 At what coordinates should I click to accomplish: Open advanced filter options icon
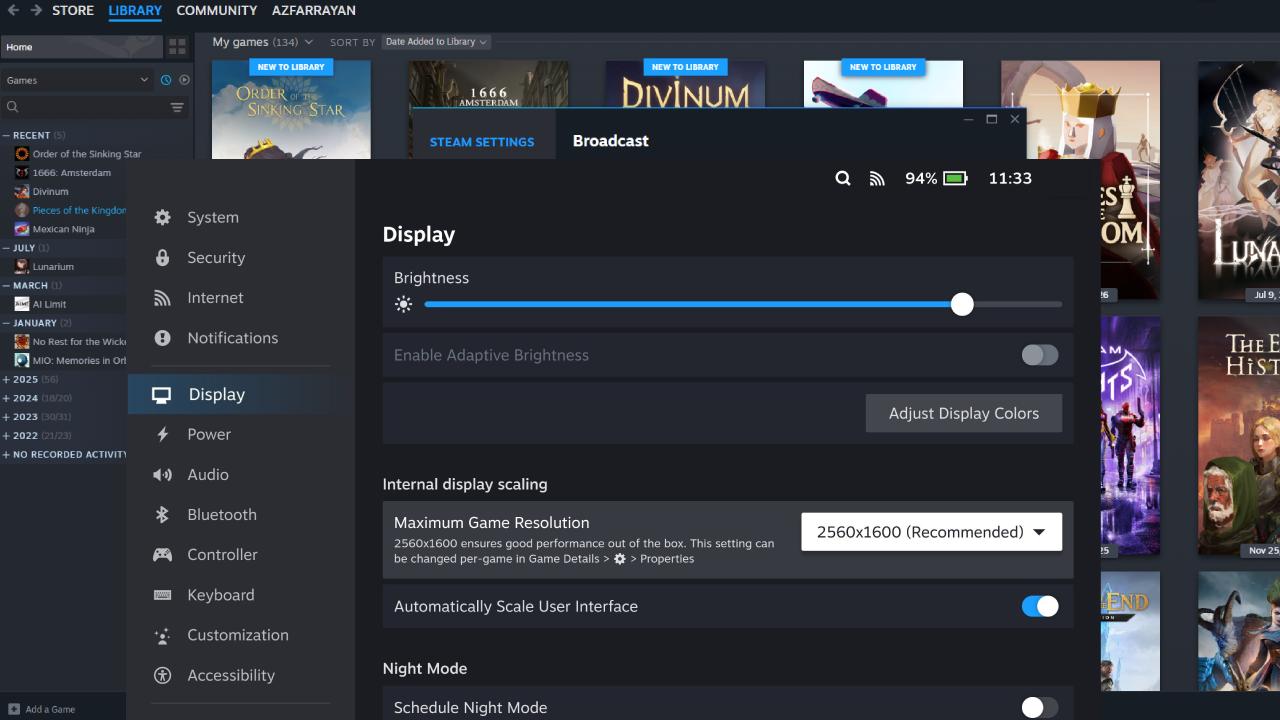177,107
